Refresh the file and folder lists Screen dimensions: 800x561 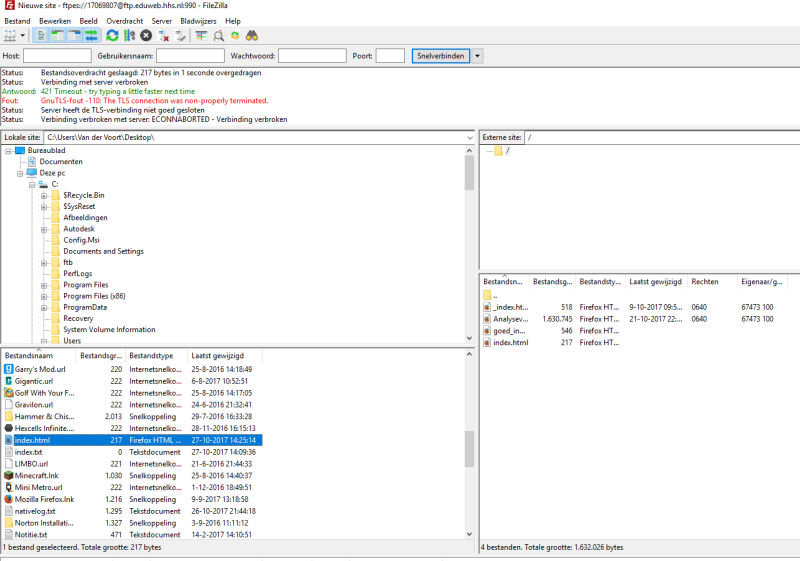(112, 36)
